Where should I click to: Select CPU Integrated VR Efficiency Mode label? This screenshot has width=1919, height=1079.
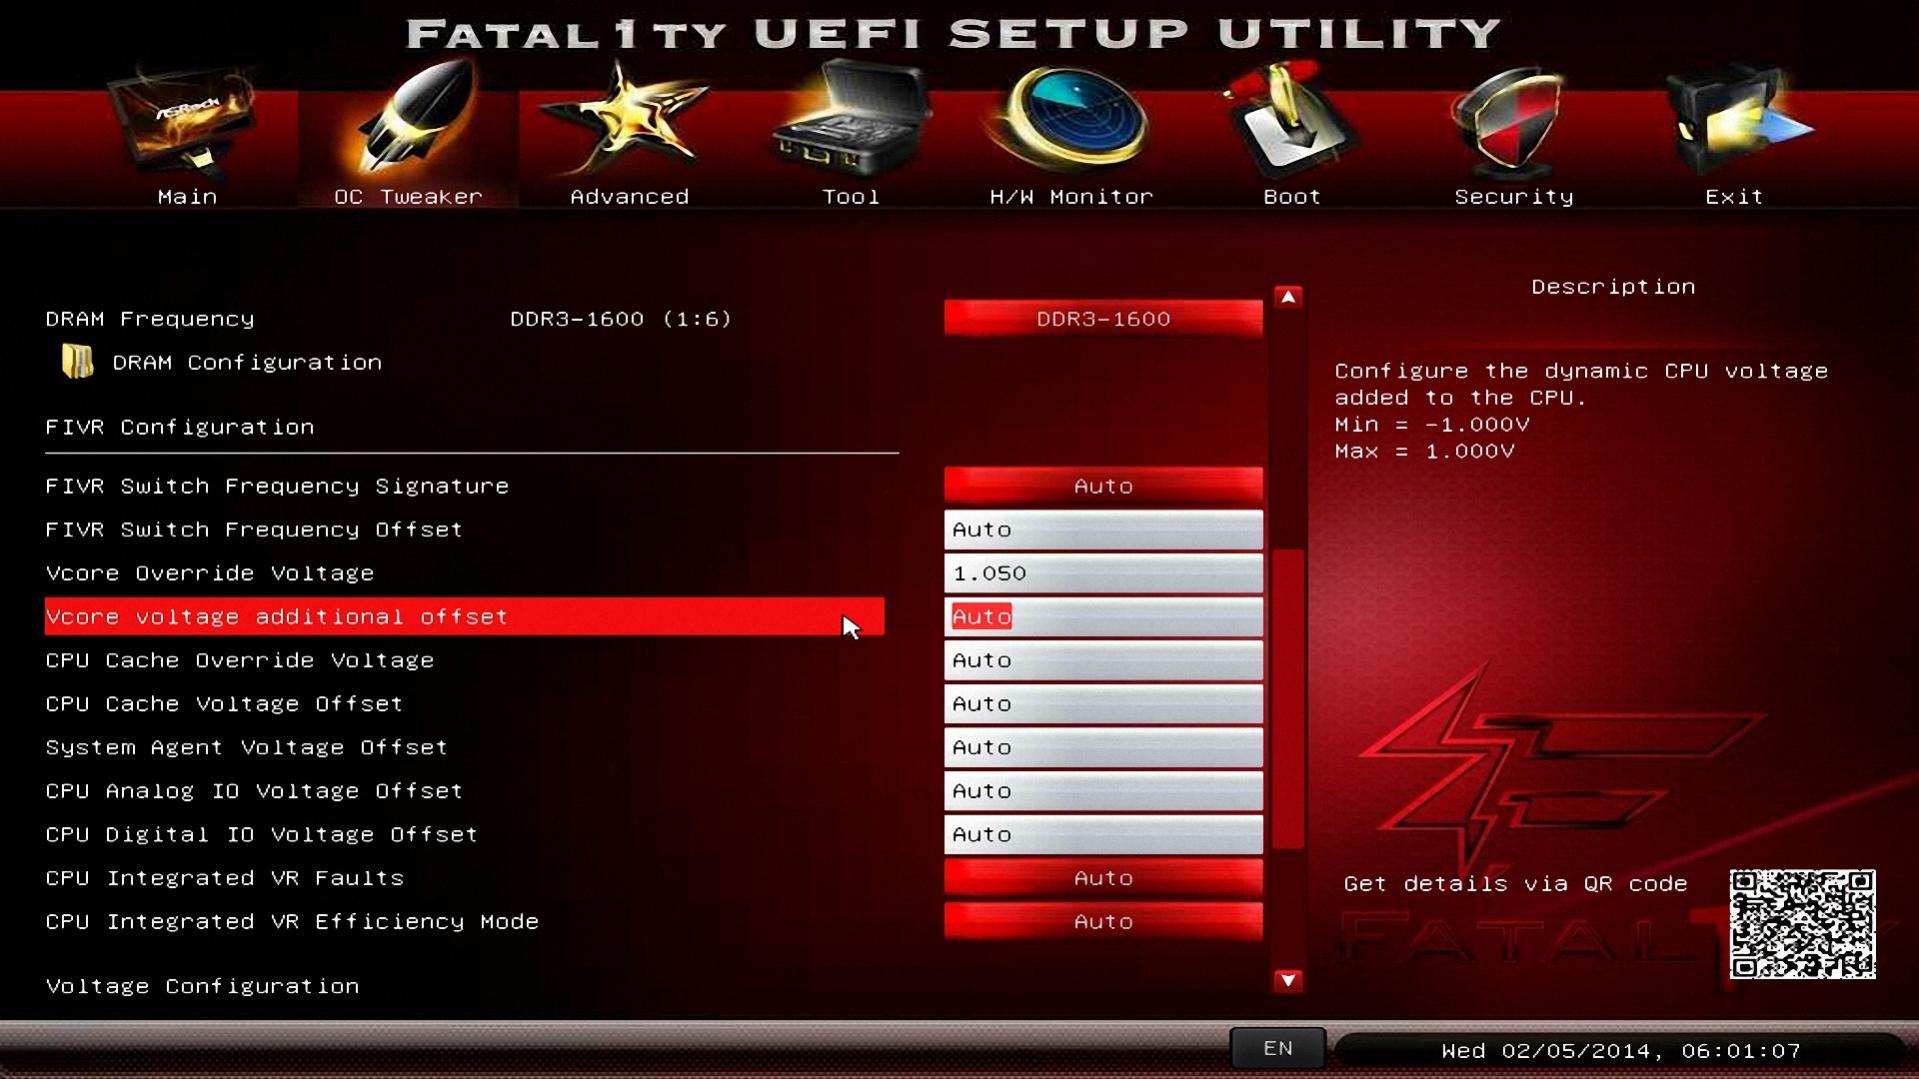[292, 921]
